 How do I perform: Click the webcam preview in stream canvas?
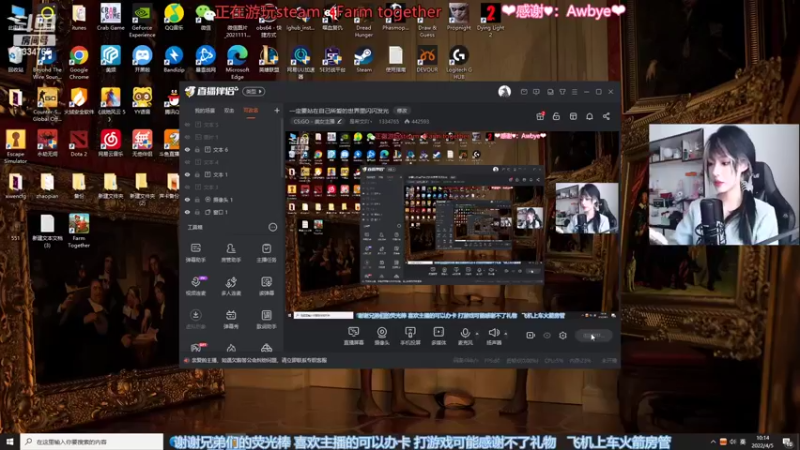pyautogui.click(x=587, y=208)
